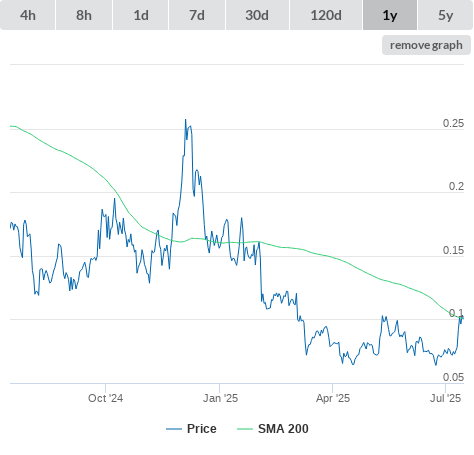
Task: Click the 0.25 y-axis value
Action: click(453, 123)
